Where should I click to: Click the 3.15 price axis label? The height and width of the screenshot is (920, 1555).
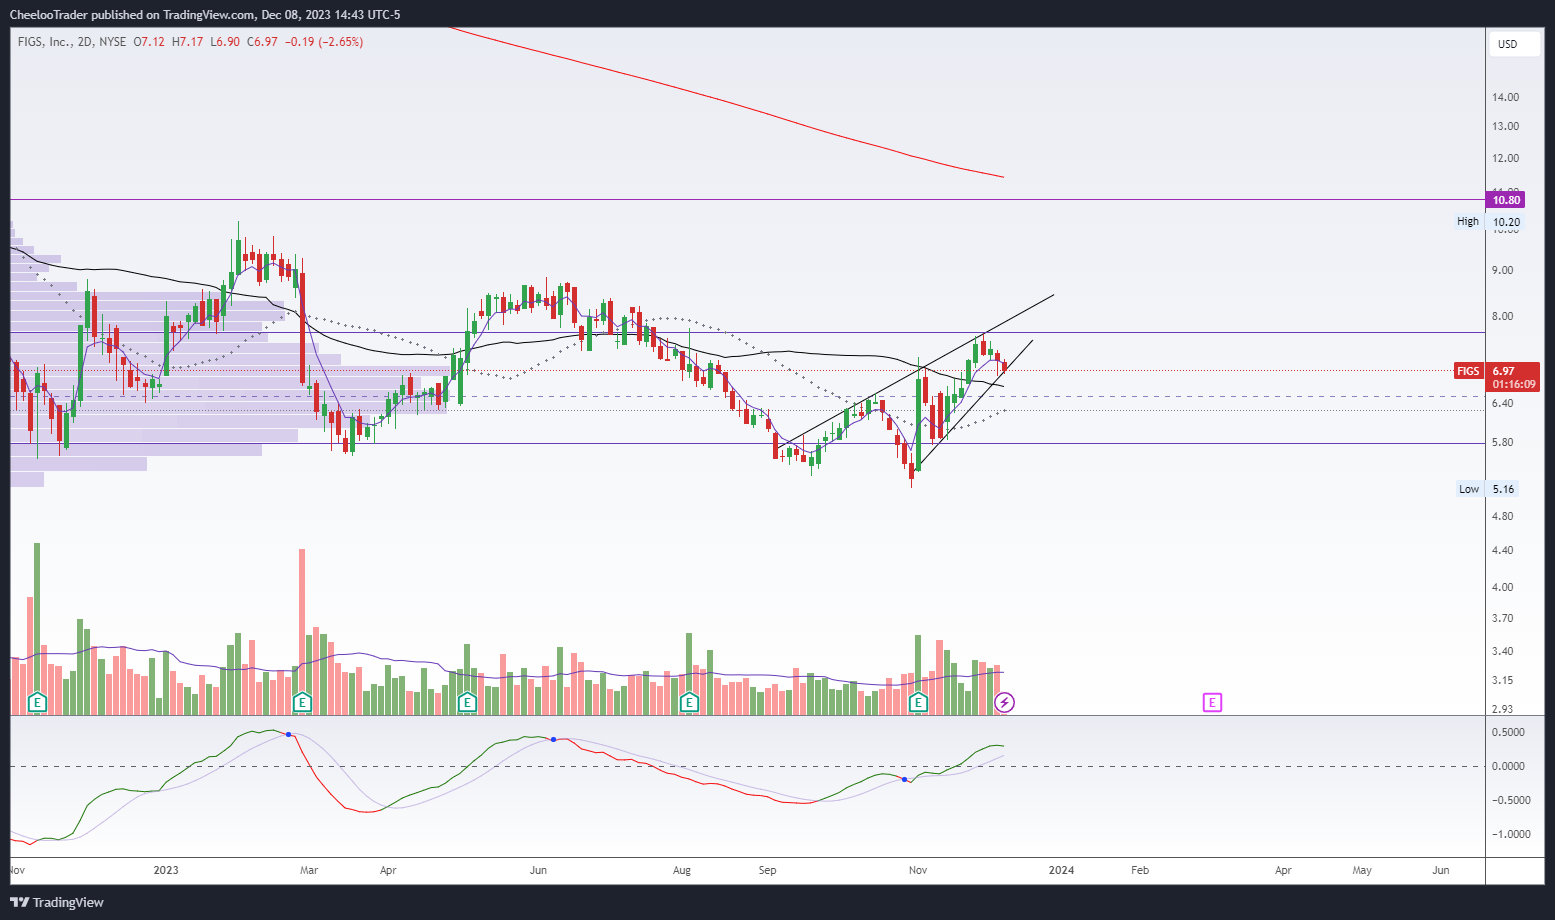click(1502, 680)
